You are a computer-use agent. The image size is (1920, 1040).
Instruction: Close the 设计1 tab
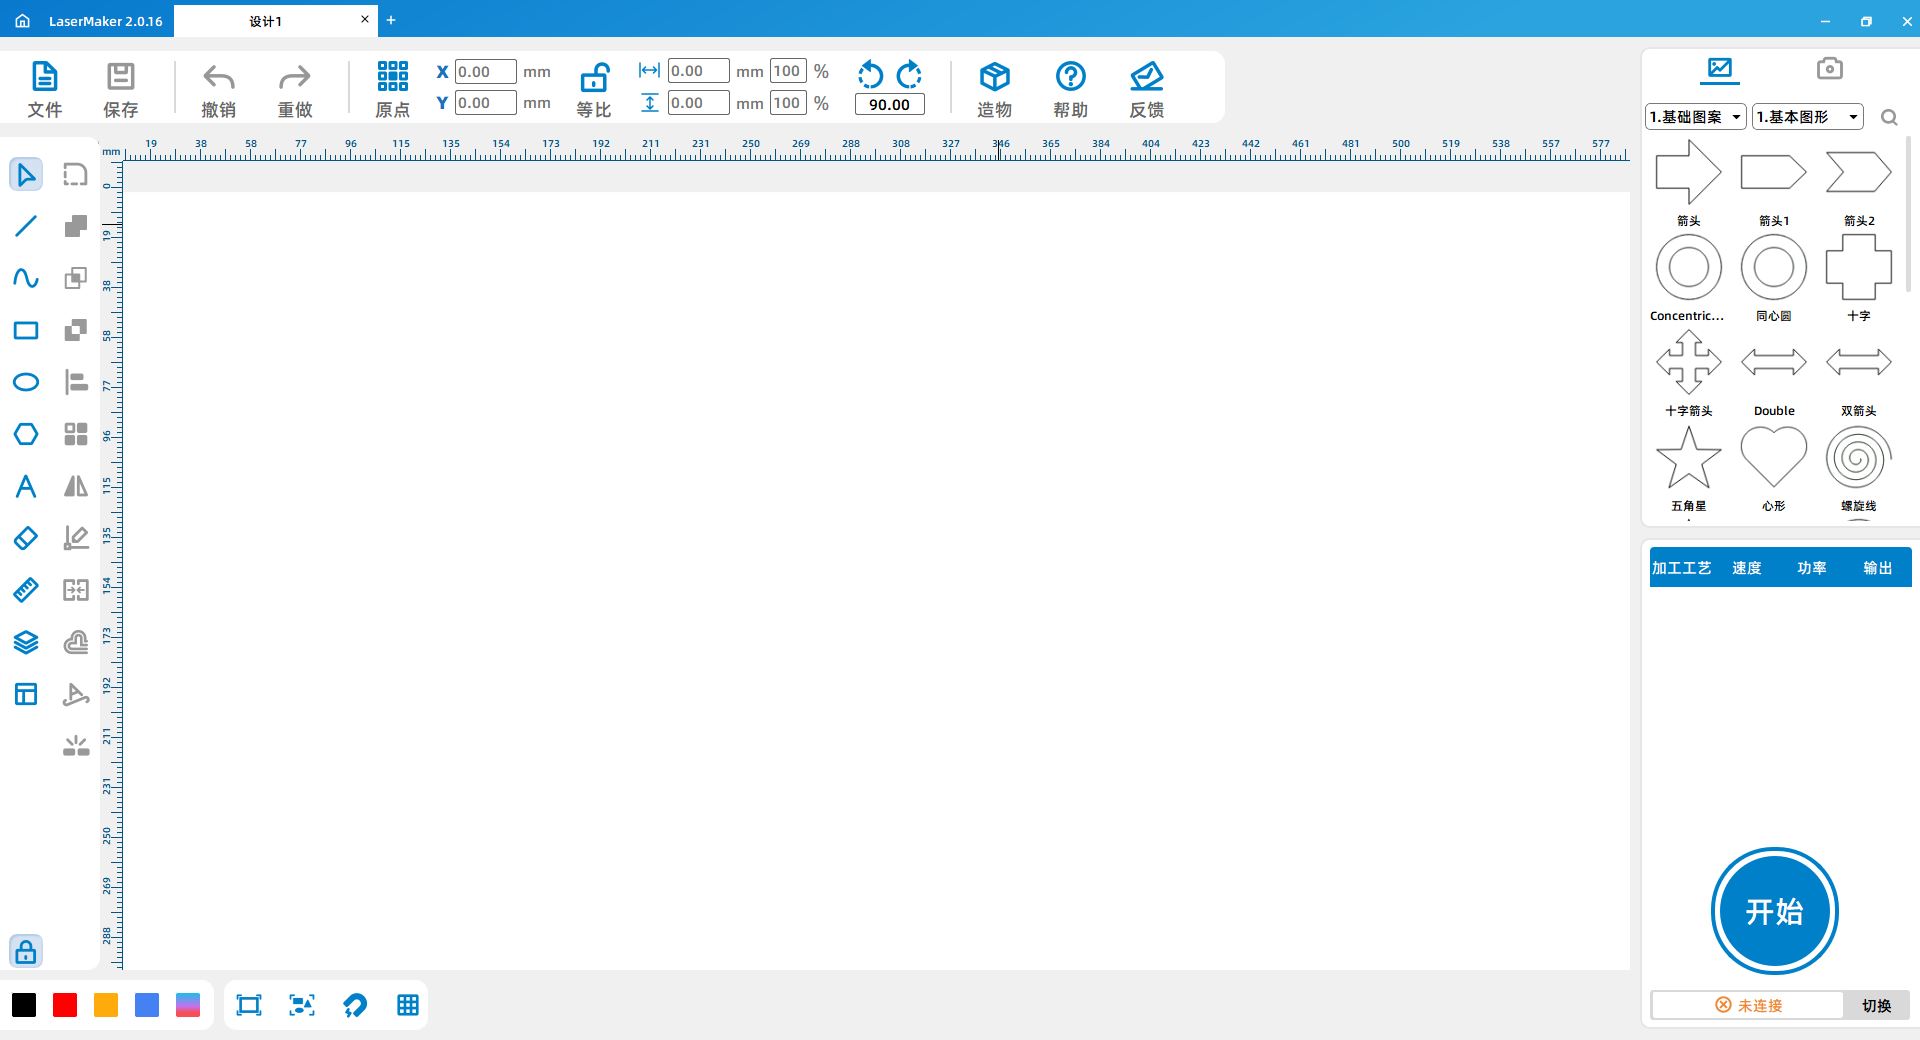[365, 19]
